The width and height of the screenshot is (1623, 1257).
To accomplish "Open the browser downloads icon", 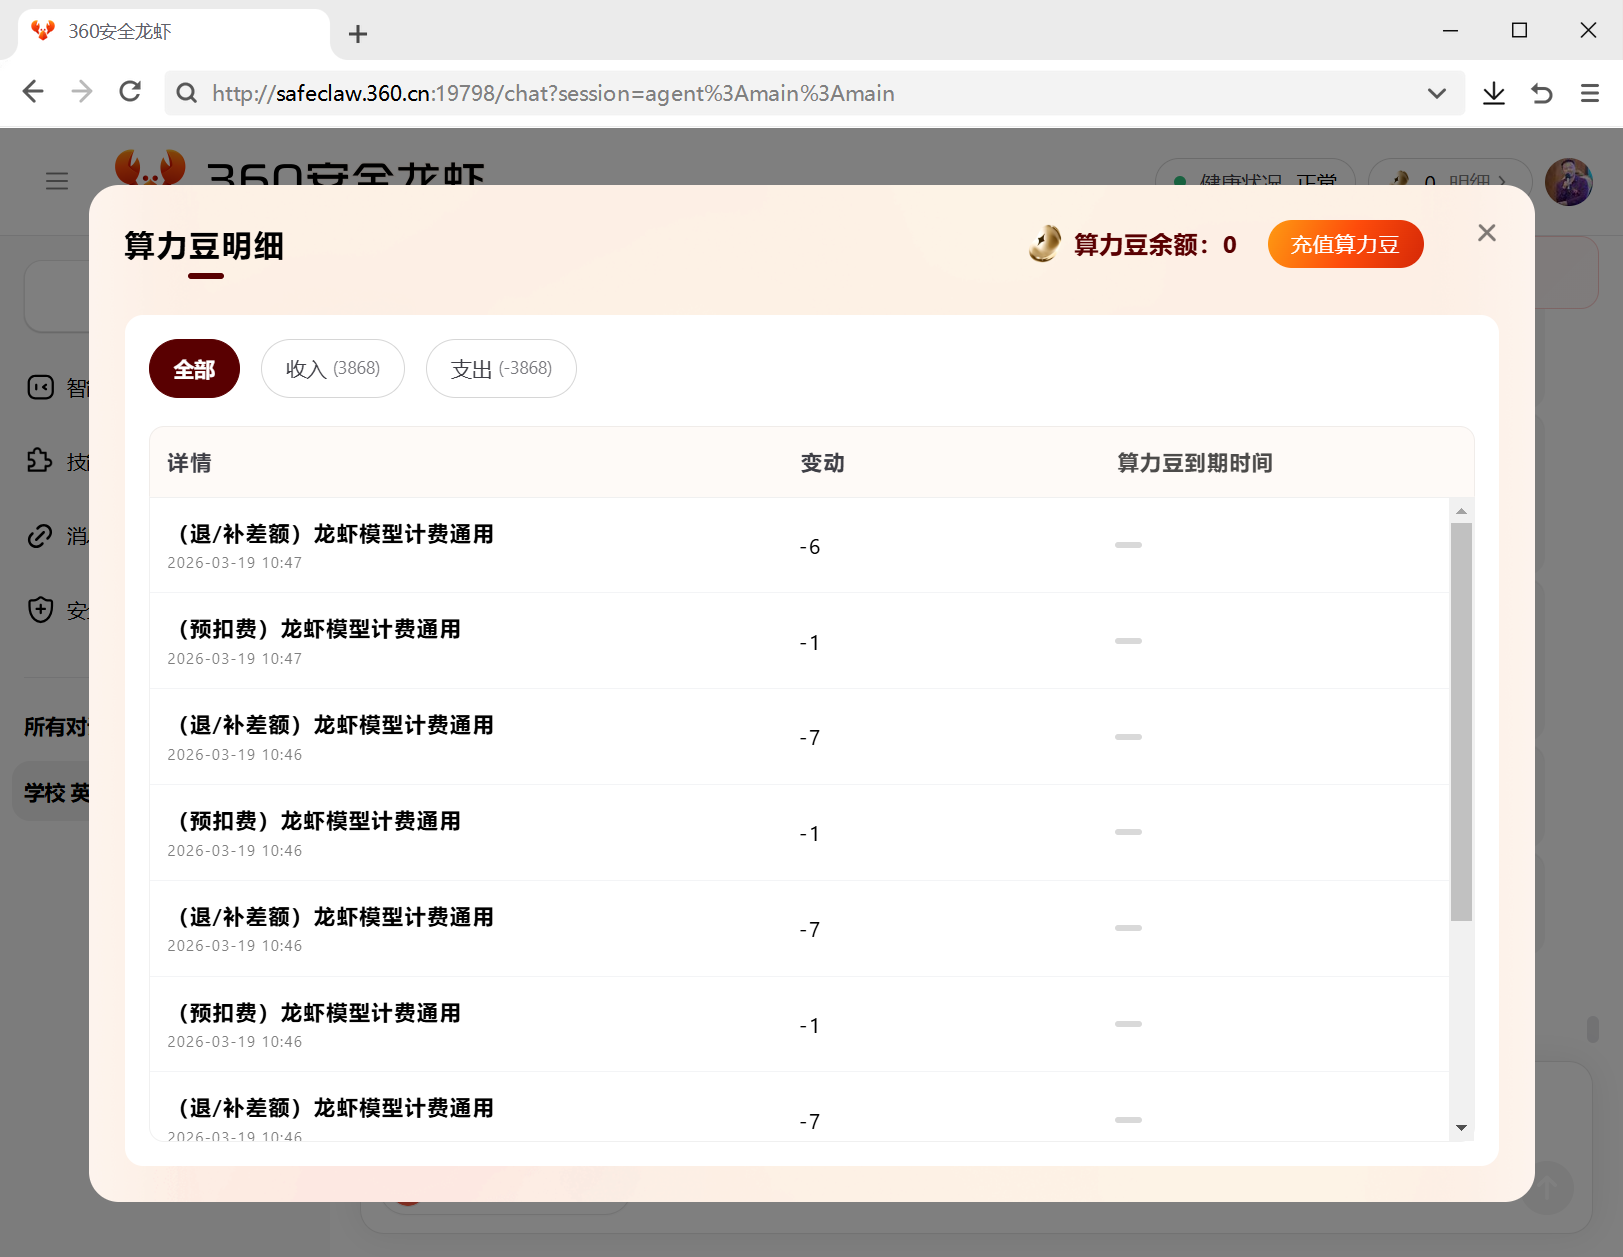I will 1494,93.
